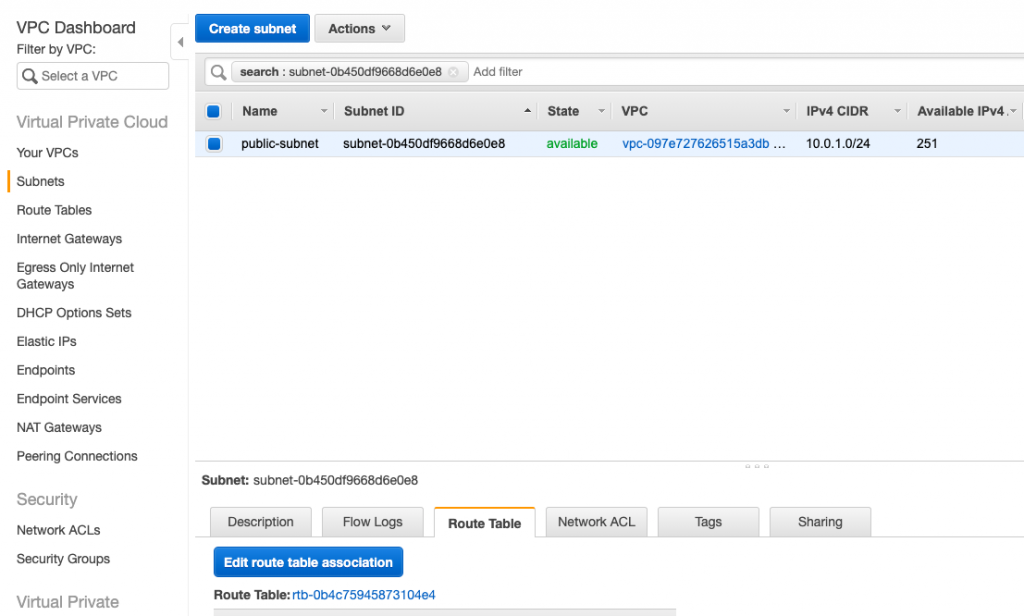Open Peering Connections in the sidebar

coord(77,457)
